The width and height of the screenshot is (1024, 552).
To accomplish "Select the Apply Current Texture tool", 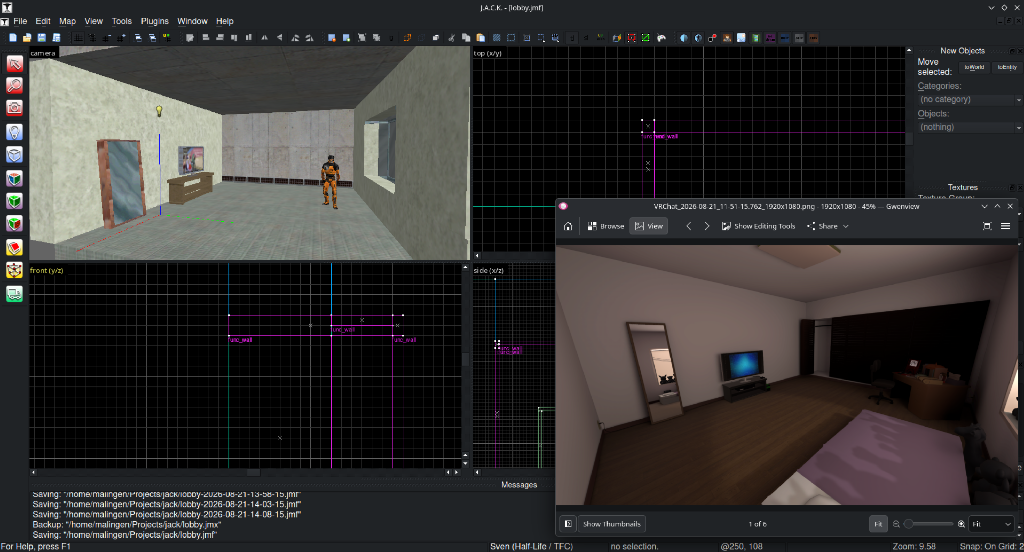I will pos(14,201).
